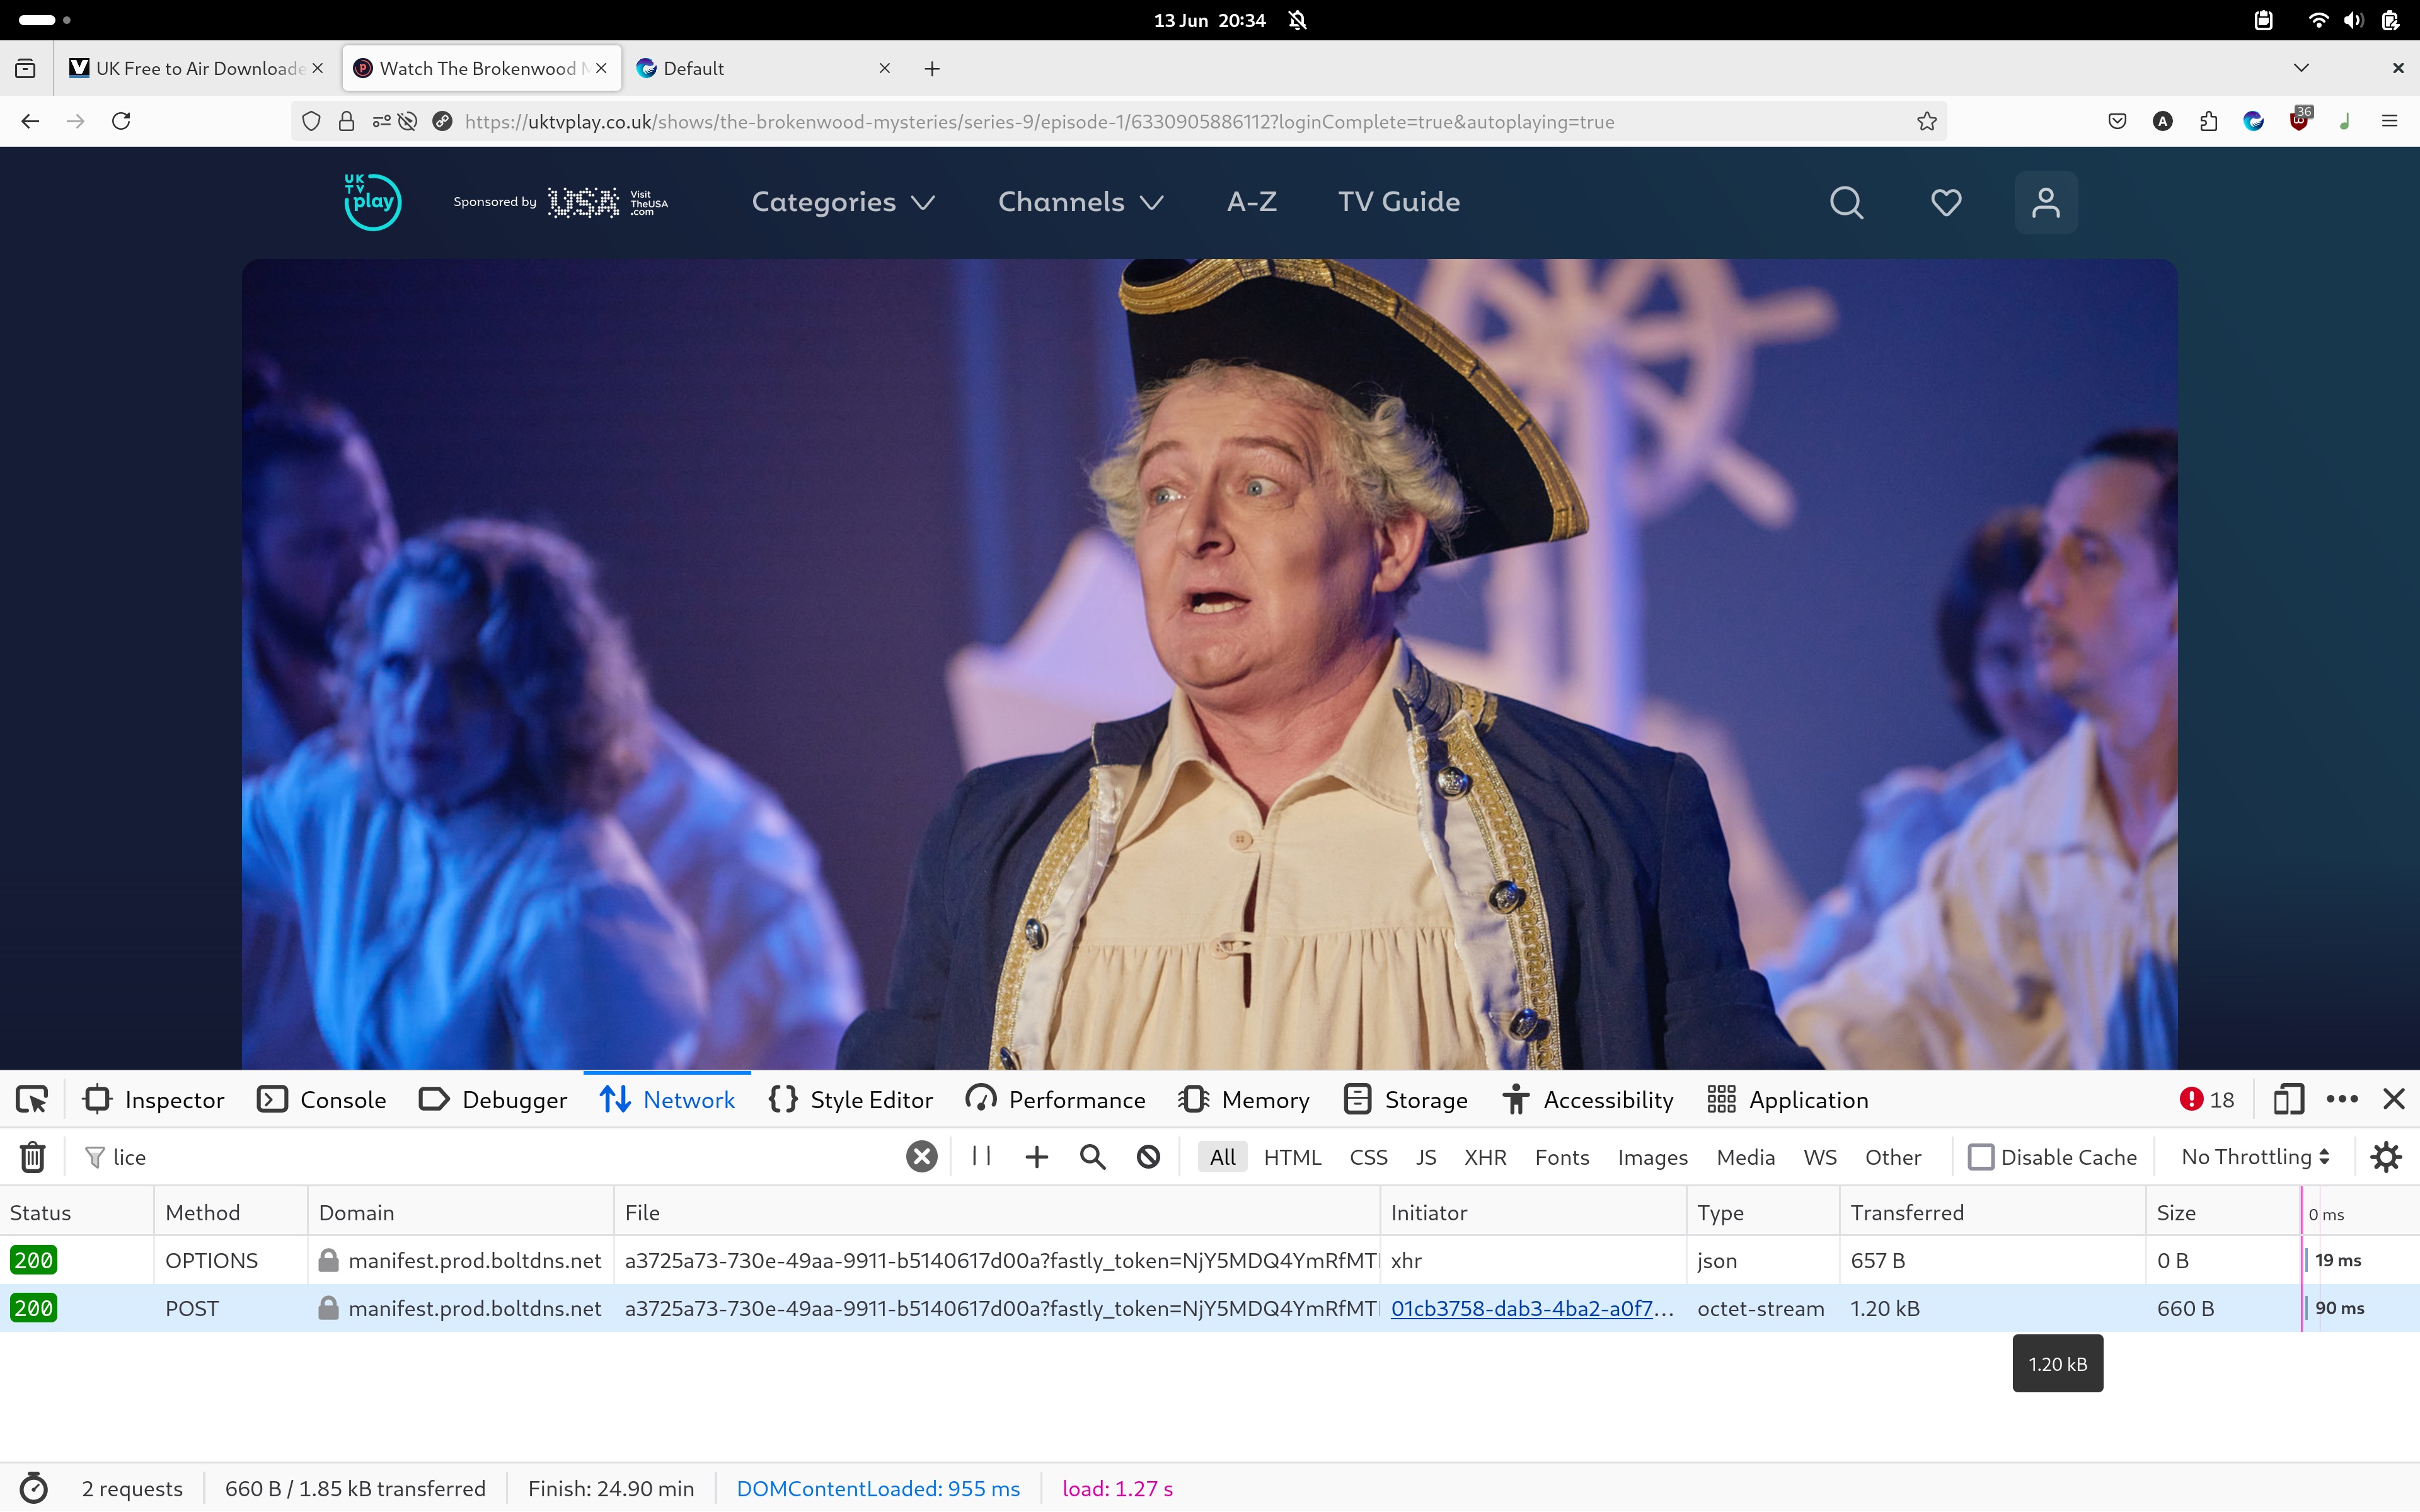Expand the Categories dropdown

[x=843, y=202]
